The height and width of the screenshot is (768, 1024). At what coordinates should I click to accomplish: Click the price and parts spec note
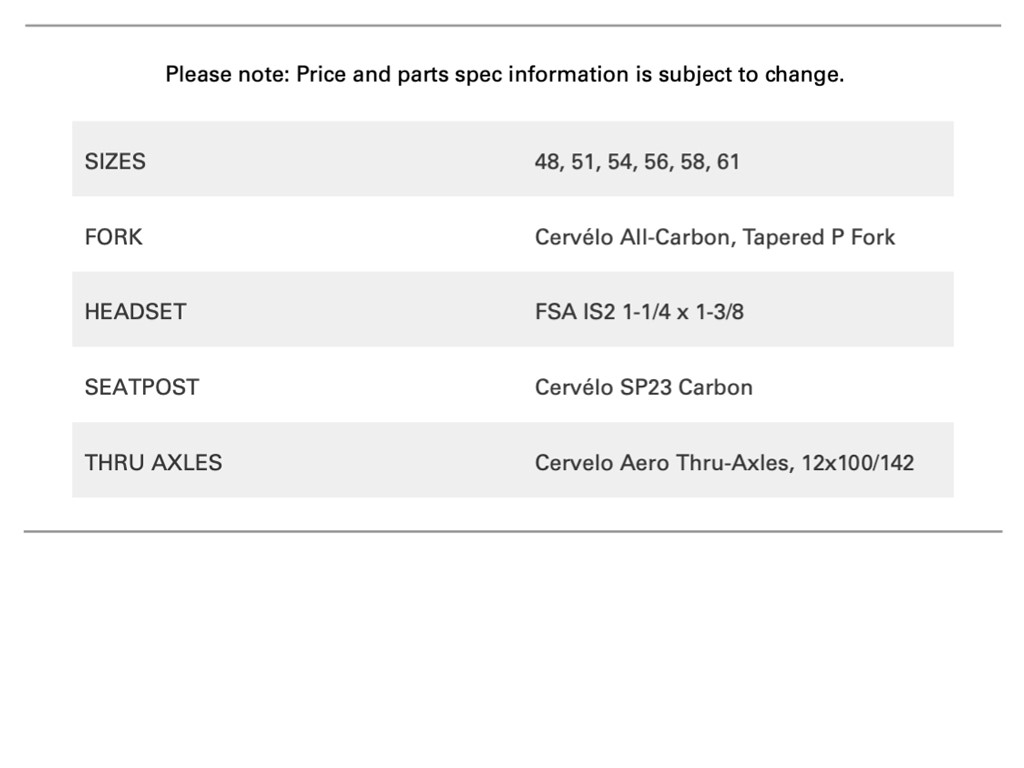click(x=505, y=74)
